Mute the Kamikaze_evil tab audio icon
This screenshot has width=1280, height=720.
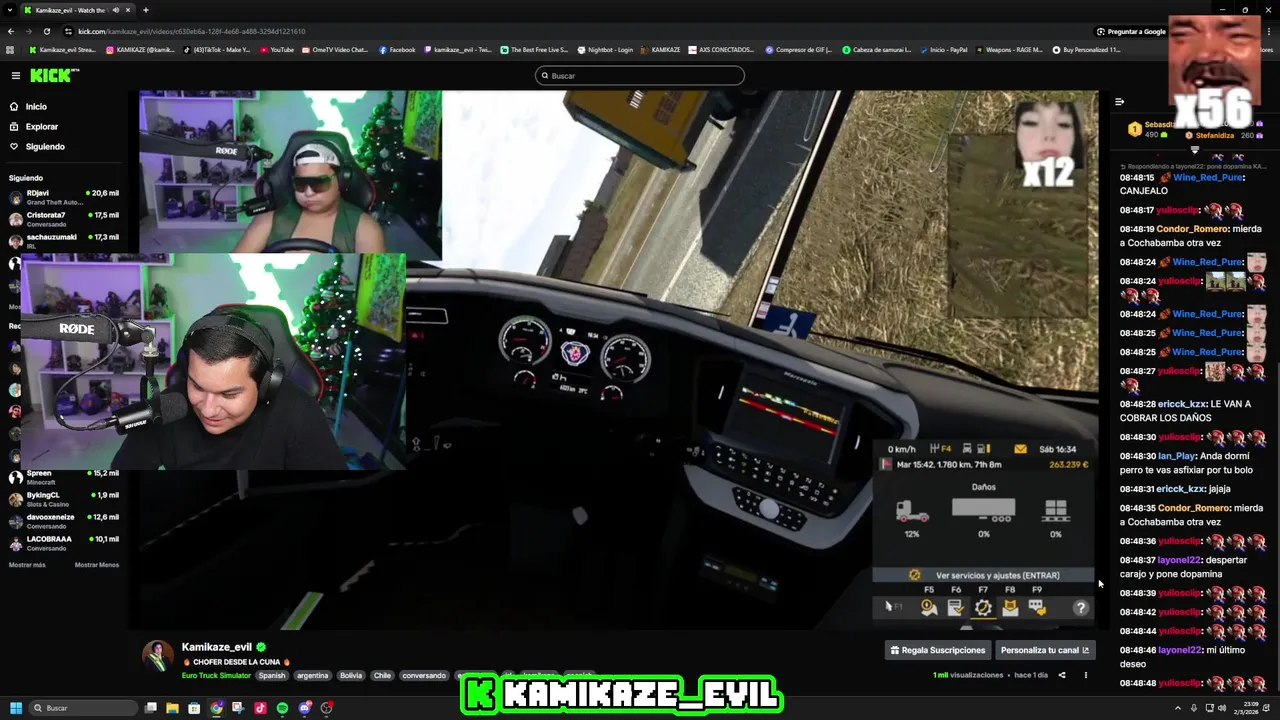(x=116, y=10)
